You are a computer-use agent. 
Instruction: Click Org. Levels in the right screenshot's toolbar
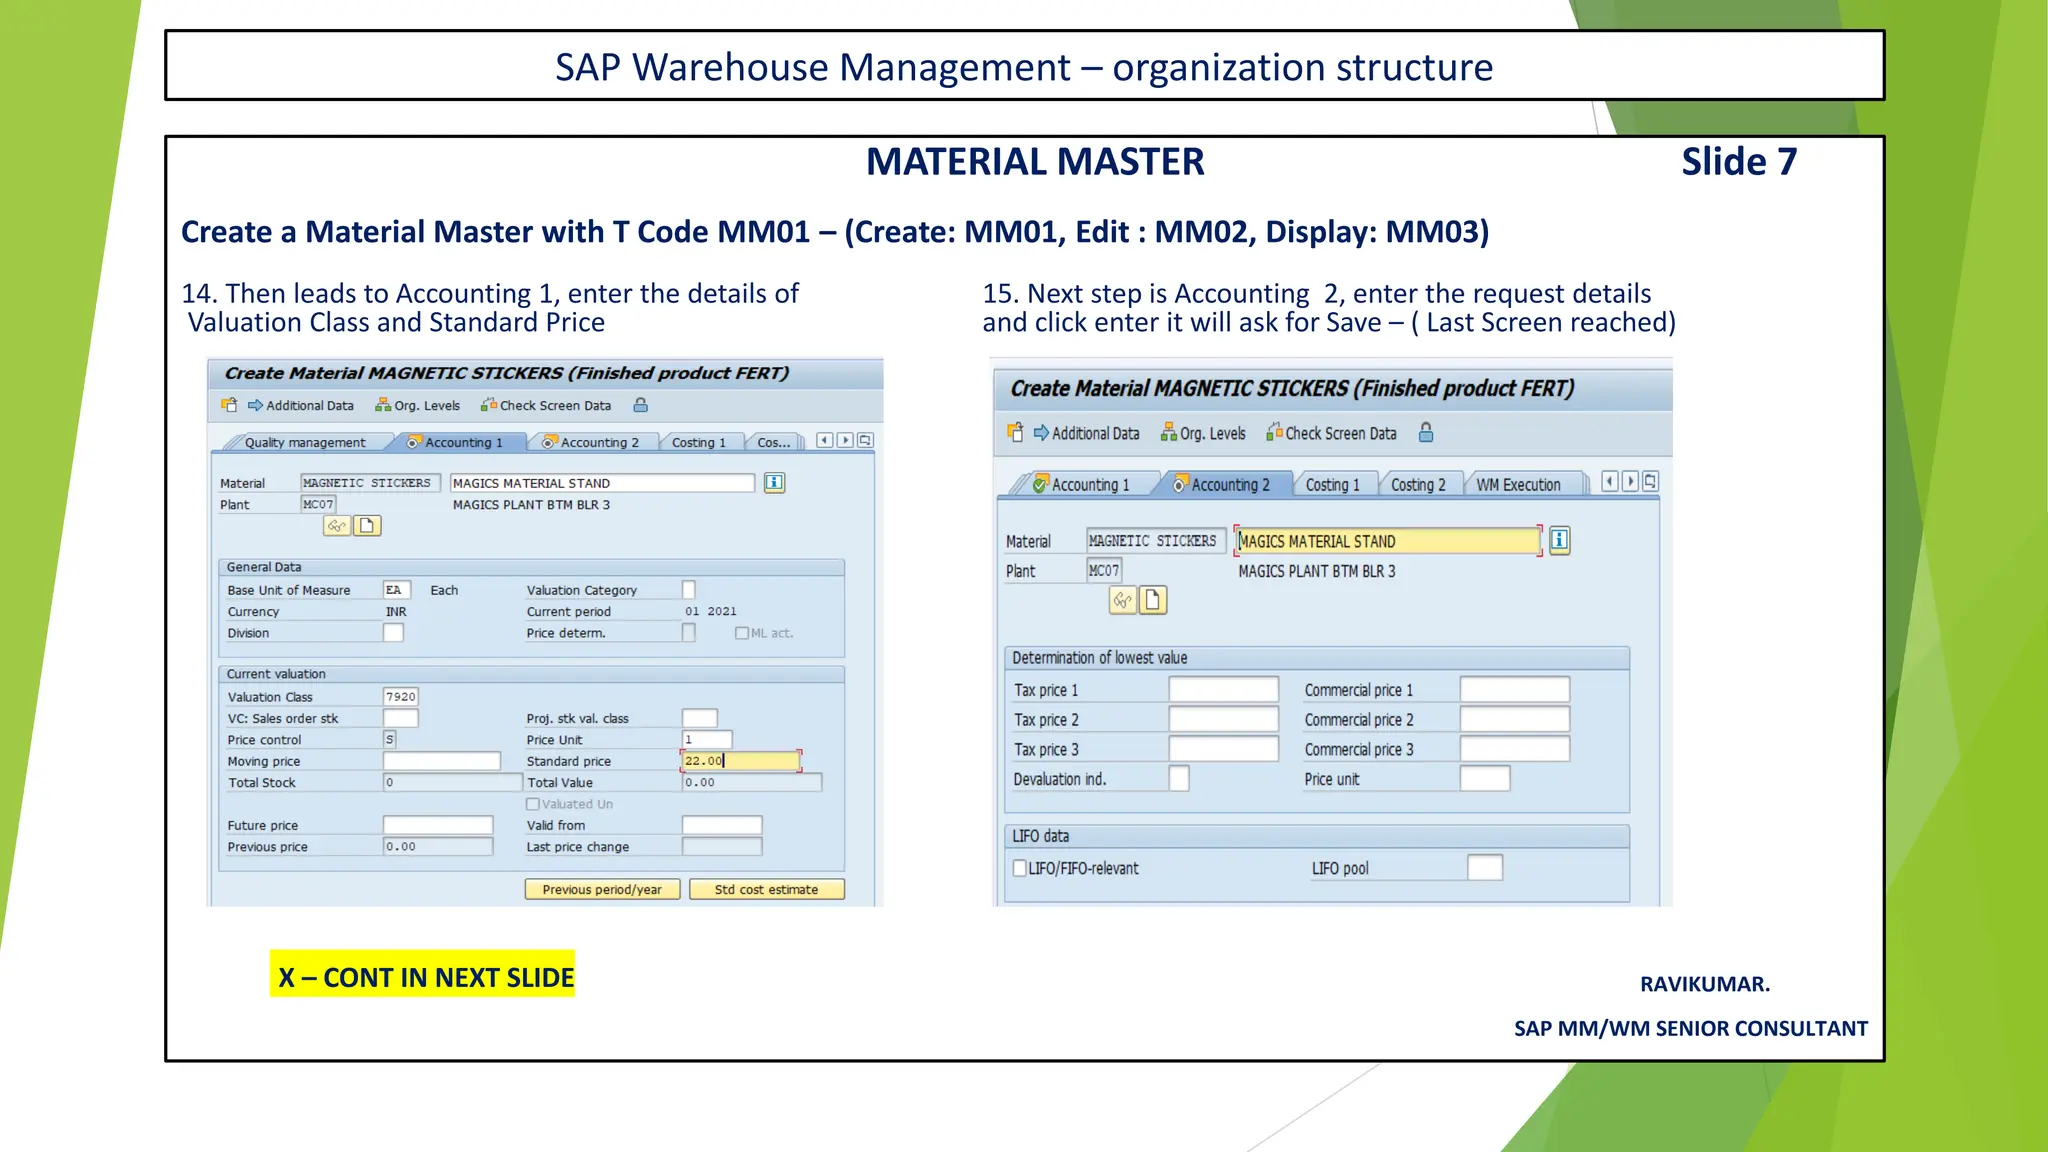click(x=1203, y=433)
